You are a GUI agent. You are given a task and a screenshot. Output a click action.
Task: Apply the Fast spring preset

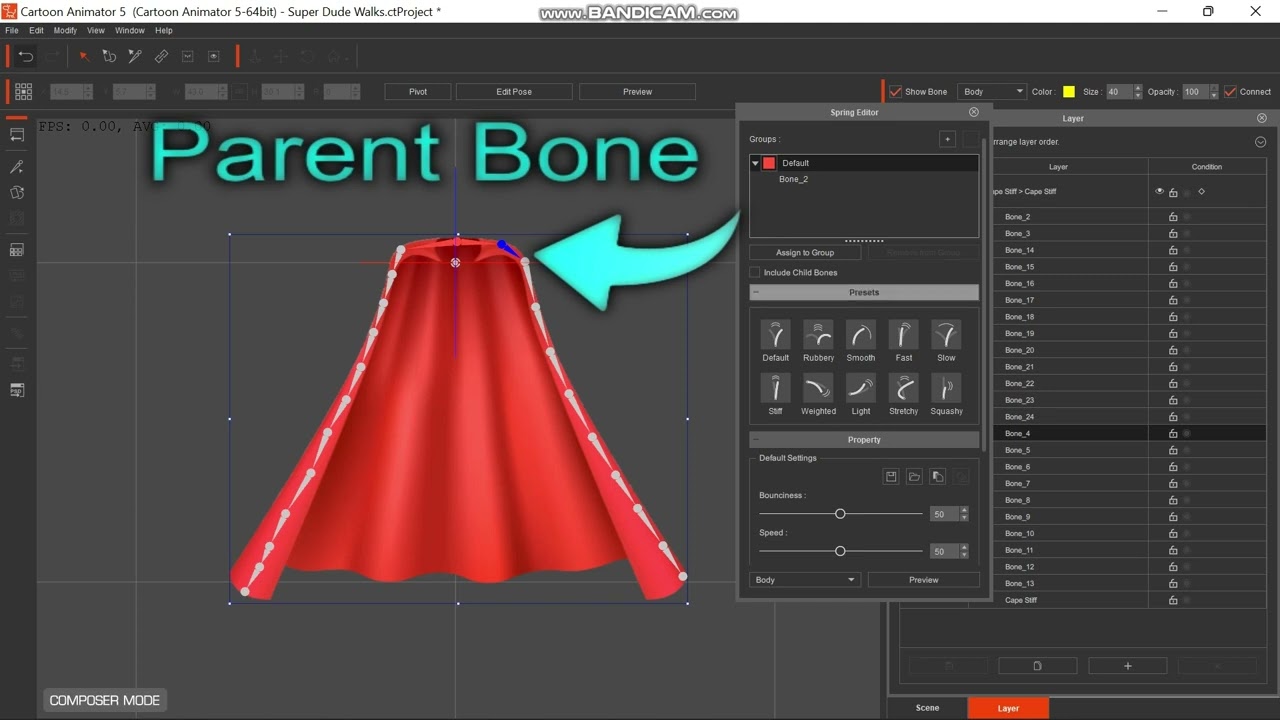904,335
